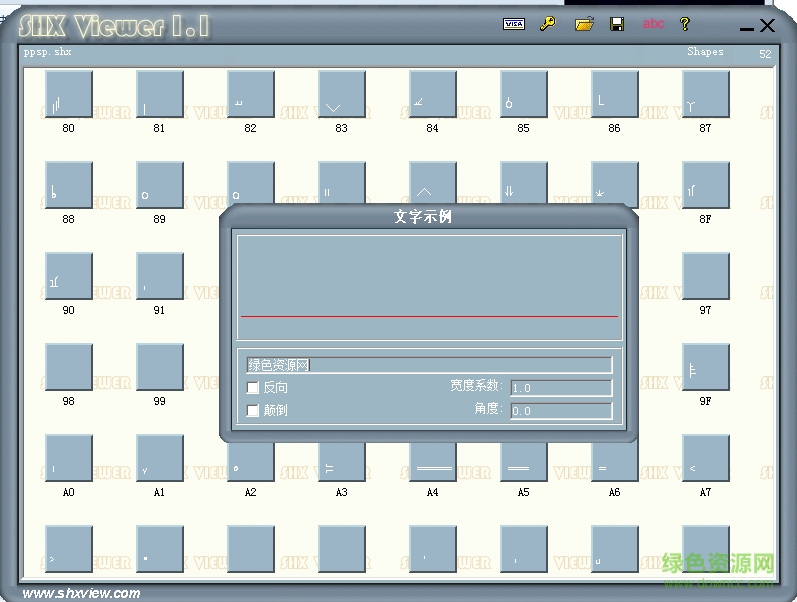Enable the 反向 (backwards) checkbox
797x602 pixels.
253,388
